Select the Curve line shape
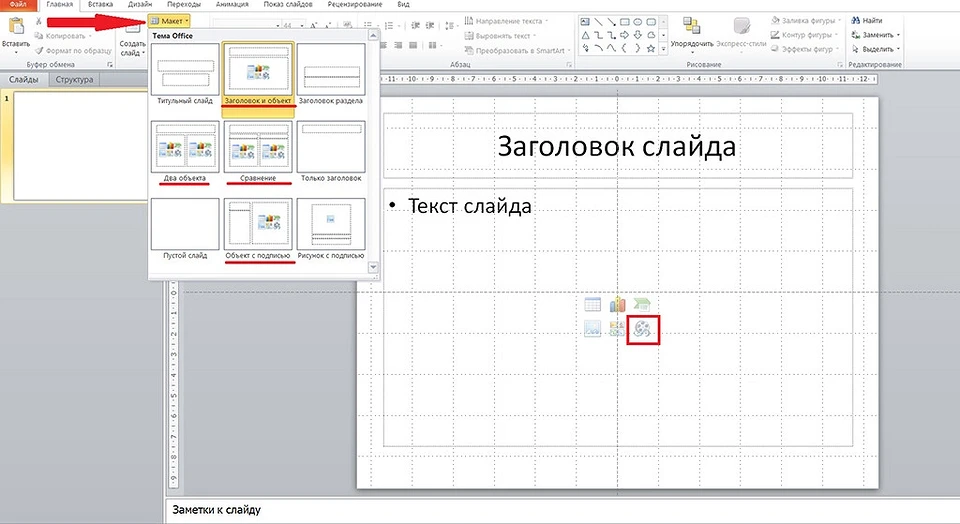This screenshot has height=524, width=960. 611,48
